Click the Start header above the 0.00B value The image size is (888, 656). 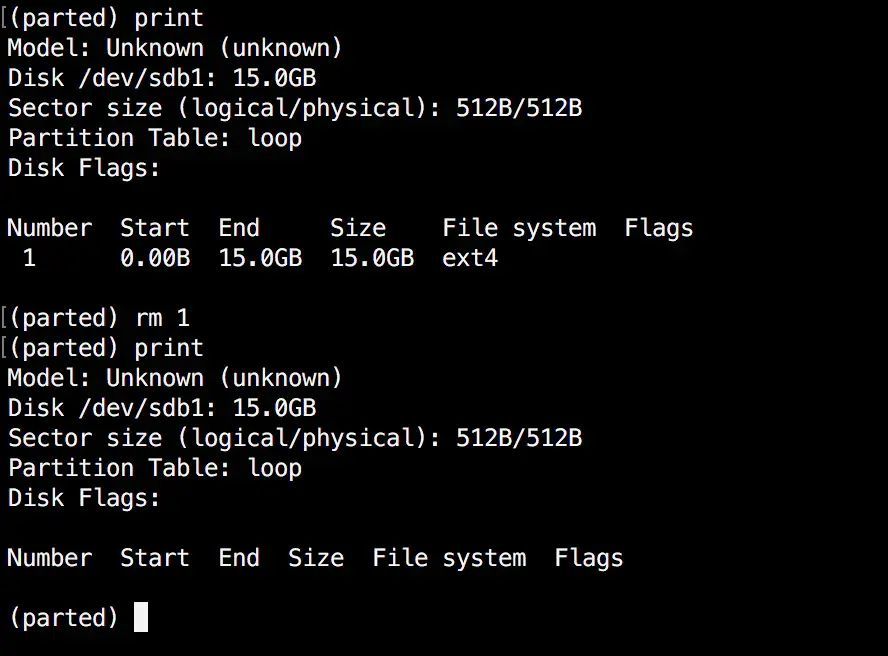click(155, 228)
